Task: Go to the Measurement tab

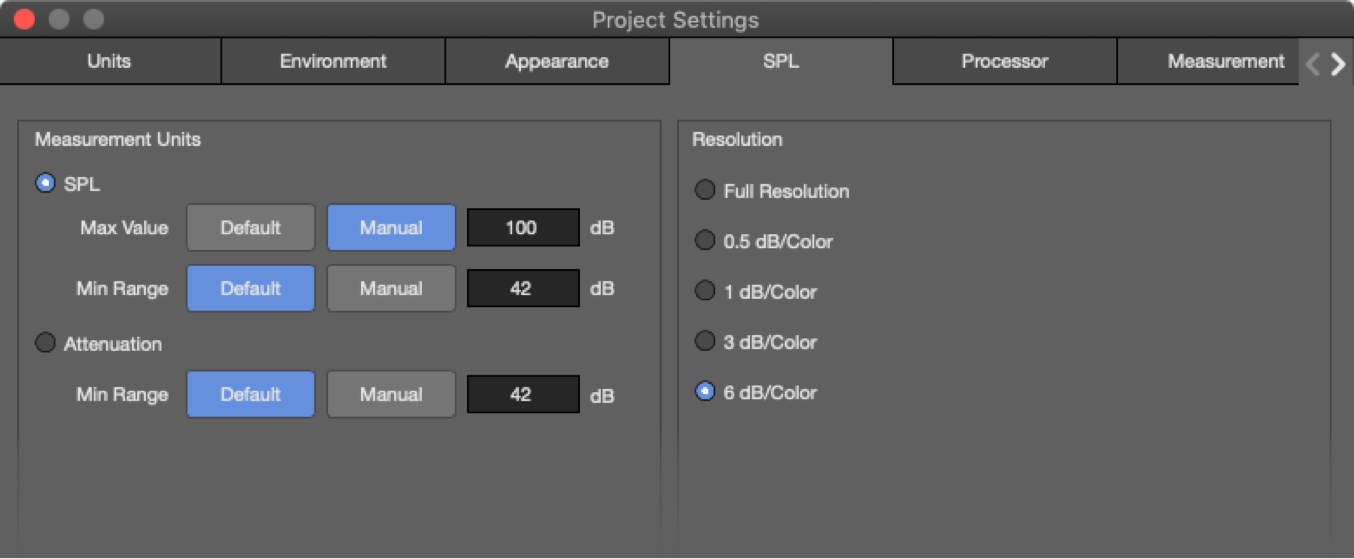Action: coord(1208,61)
